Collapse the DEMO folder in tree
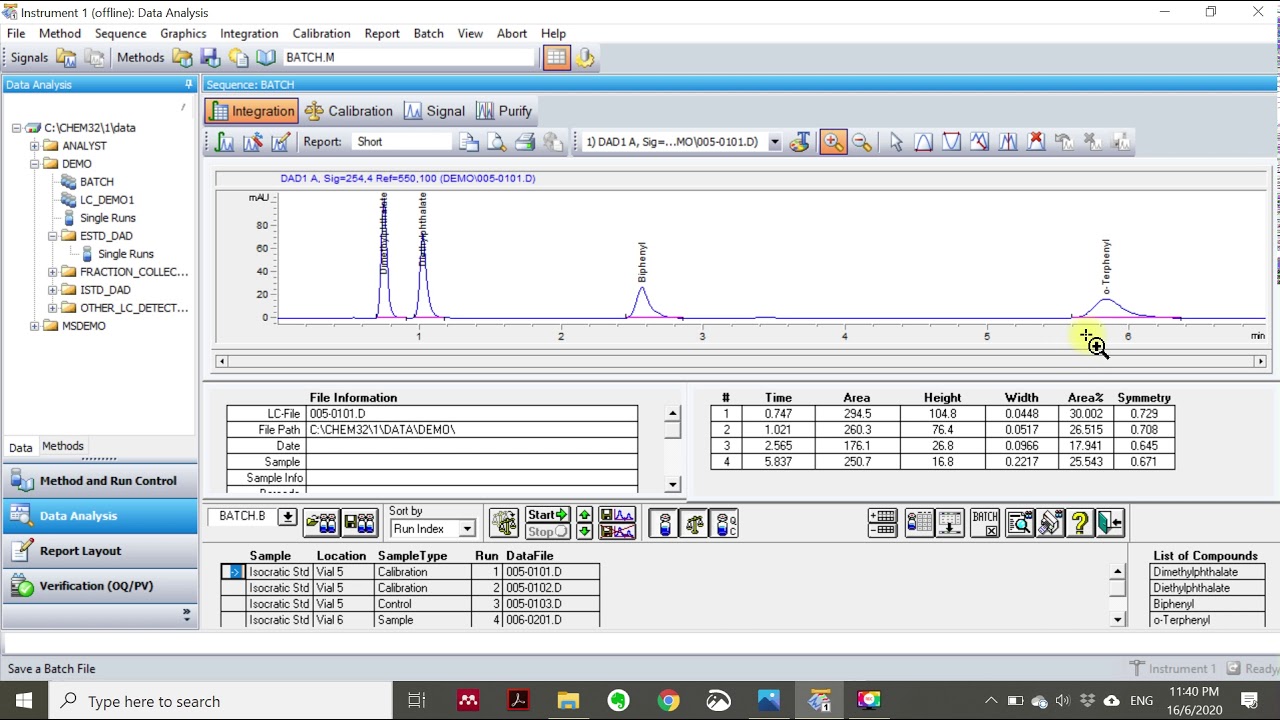Viewport: 1280px width, 720px height. pos(35,164)
